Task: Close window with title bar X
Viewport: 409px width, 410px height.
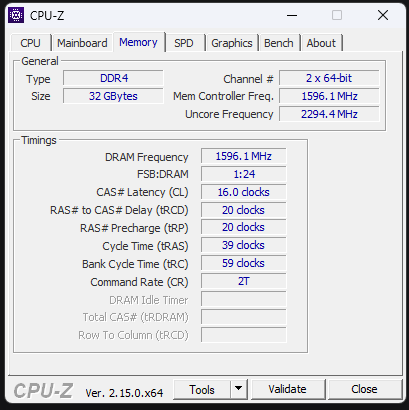Action: [383, 15]
